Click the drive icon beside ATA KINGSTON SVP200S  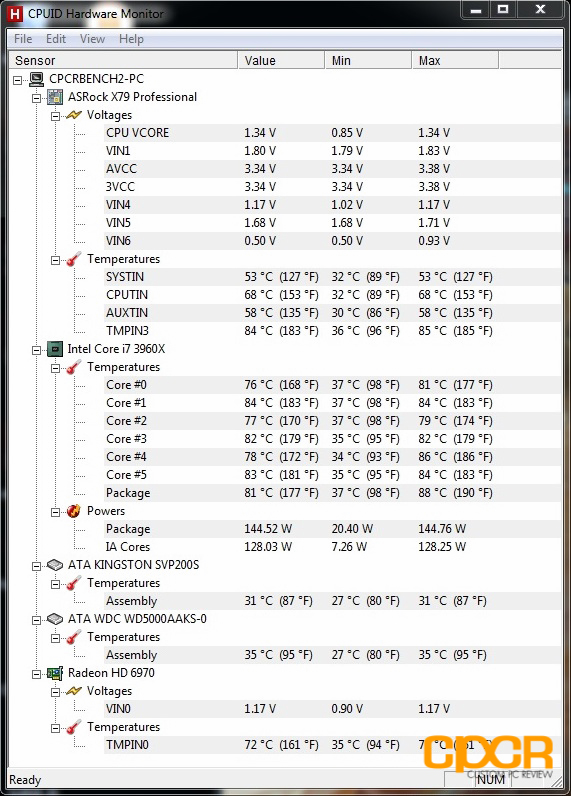pos(55,565)
